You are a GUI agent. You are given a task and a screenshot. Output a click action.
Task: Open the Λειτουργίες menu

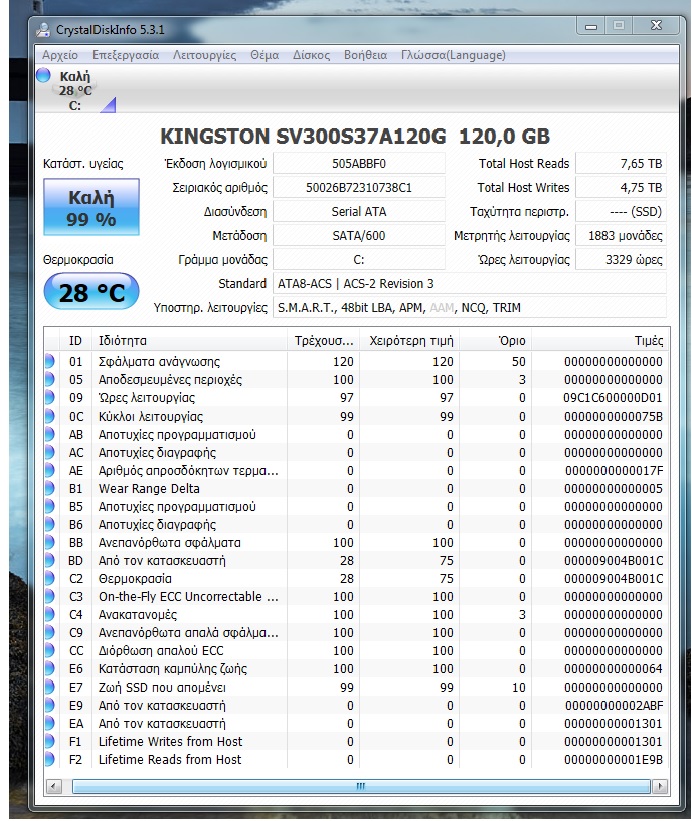(x=204, y=55)
